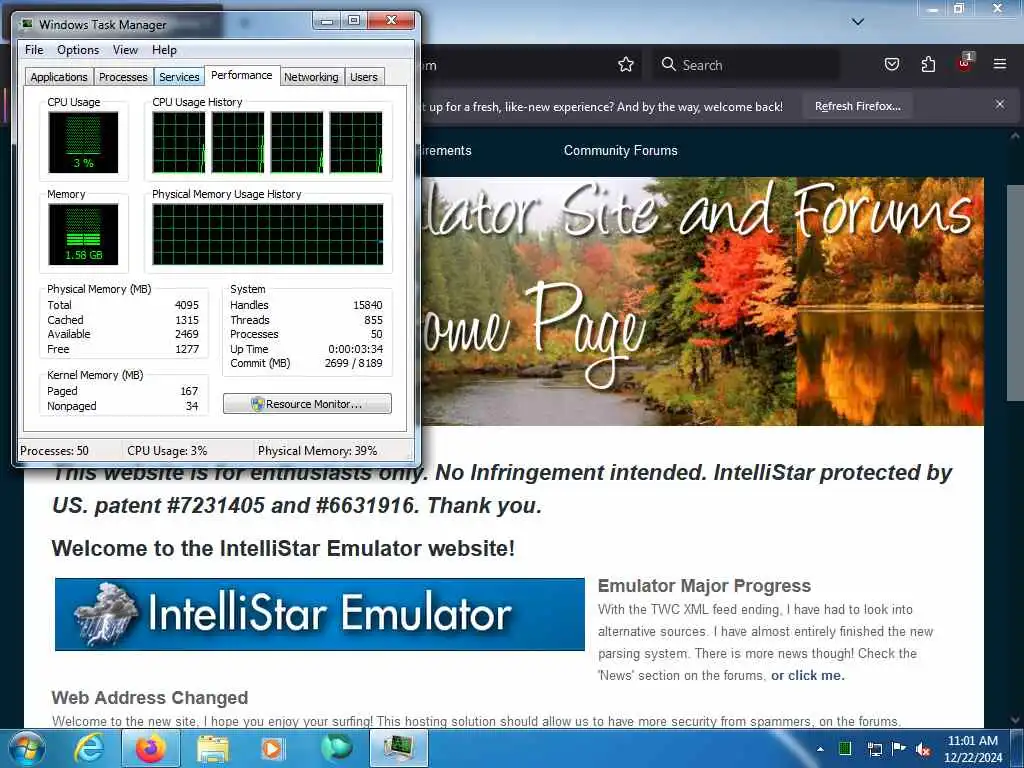Open Windows Explorer from the taskbar
The width and height of the screenshot is (1024, 768).
coord(212,749)
